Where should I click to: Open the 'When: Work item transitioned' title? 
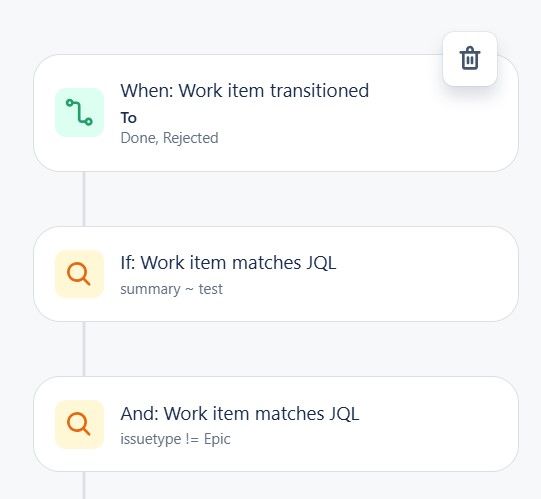(x=245, y=91)
